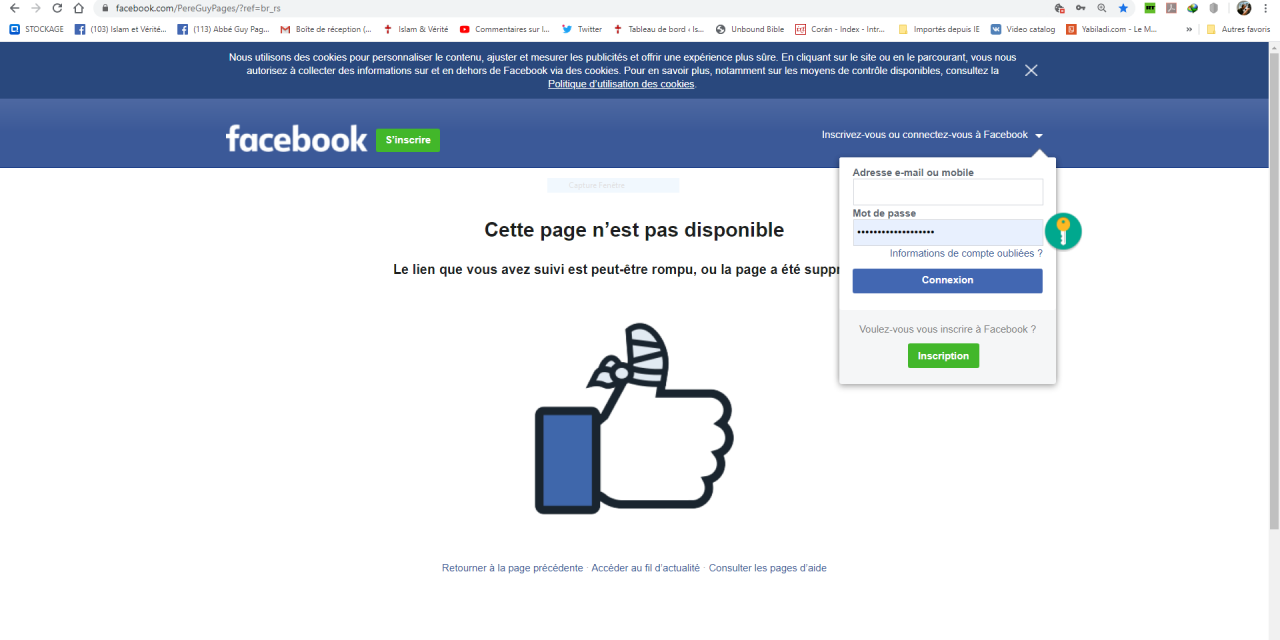
Task: Click the browser reload icon
Action: point(57,8)
